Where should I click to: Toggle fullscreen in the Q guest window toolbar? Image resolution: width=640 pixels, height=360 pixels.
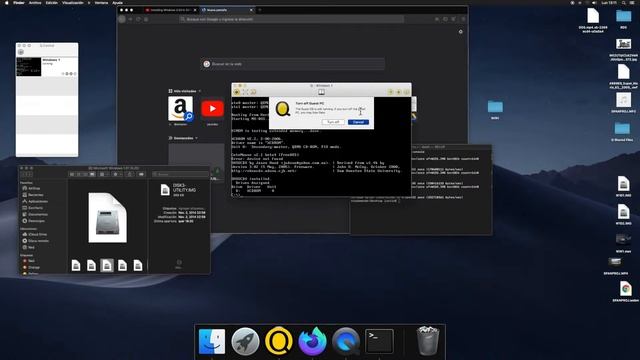pyautogui.click(x=245, y=92)
